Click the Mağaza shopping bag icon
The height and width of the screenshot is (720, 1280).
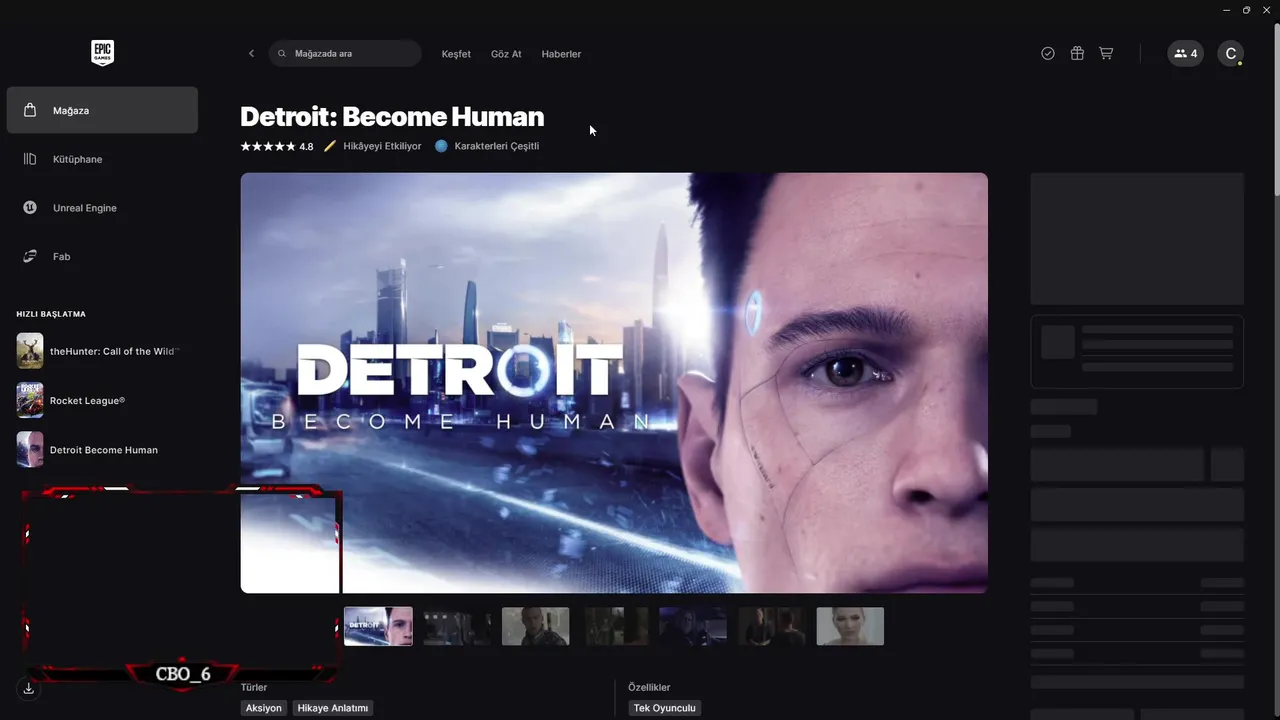30,110
